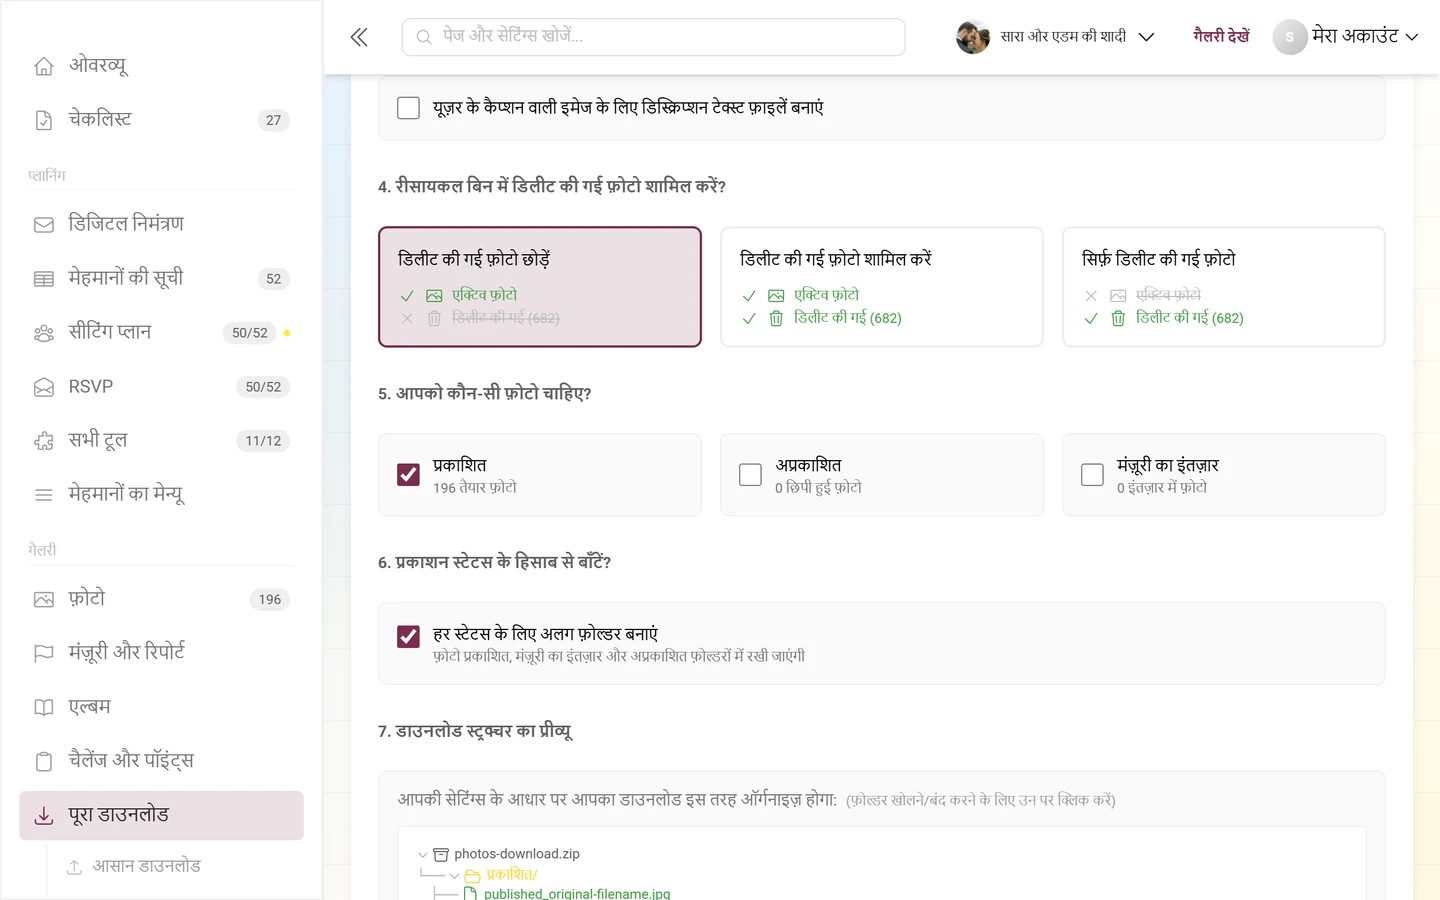The height and width of the screenshot is (900, 1440).
Task: Click the मंज़ूरी और रिपोर्ट flag icon
Action: pyautogui.click(x=44, y=653)
